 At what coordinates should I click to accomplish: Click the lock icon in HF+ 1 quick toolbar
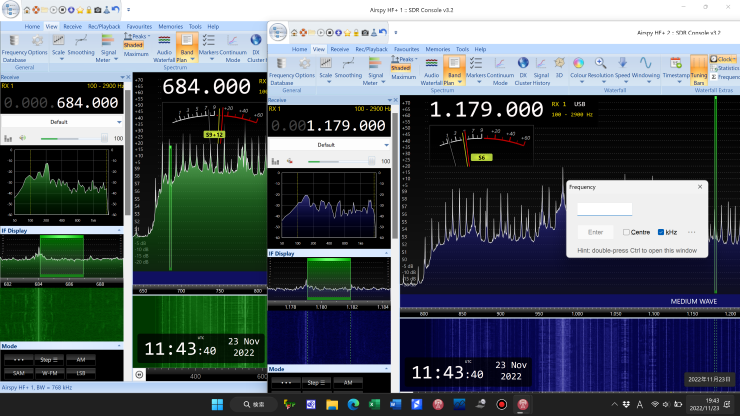(89, 10)
